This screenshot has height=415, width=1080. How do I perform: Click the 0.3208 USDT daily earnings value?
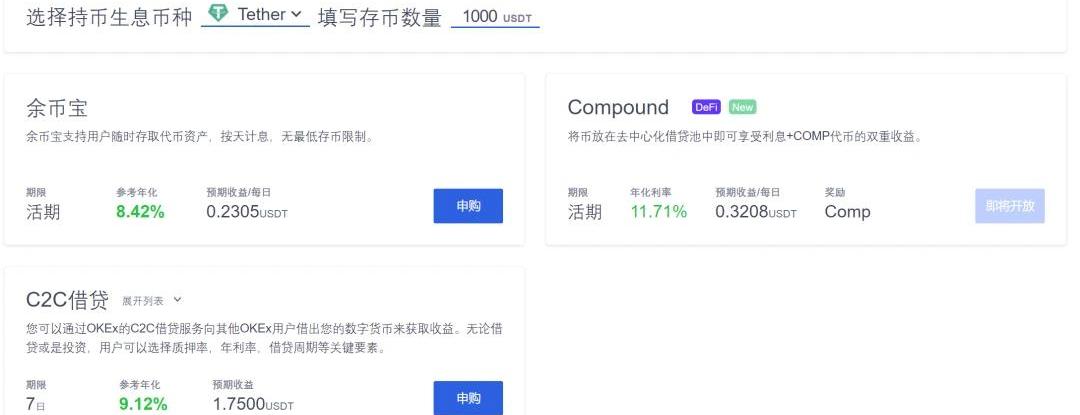coord(756,211)
